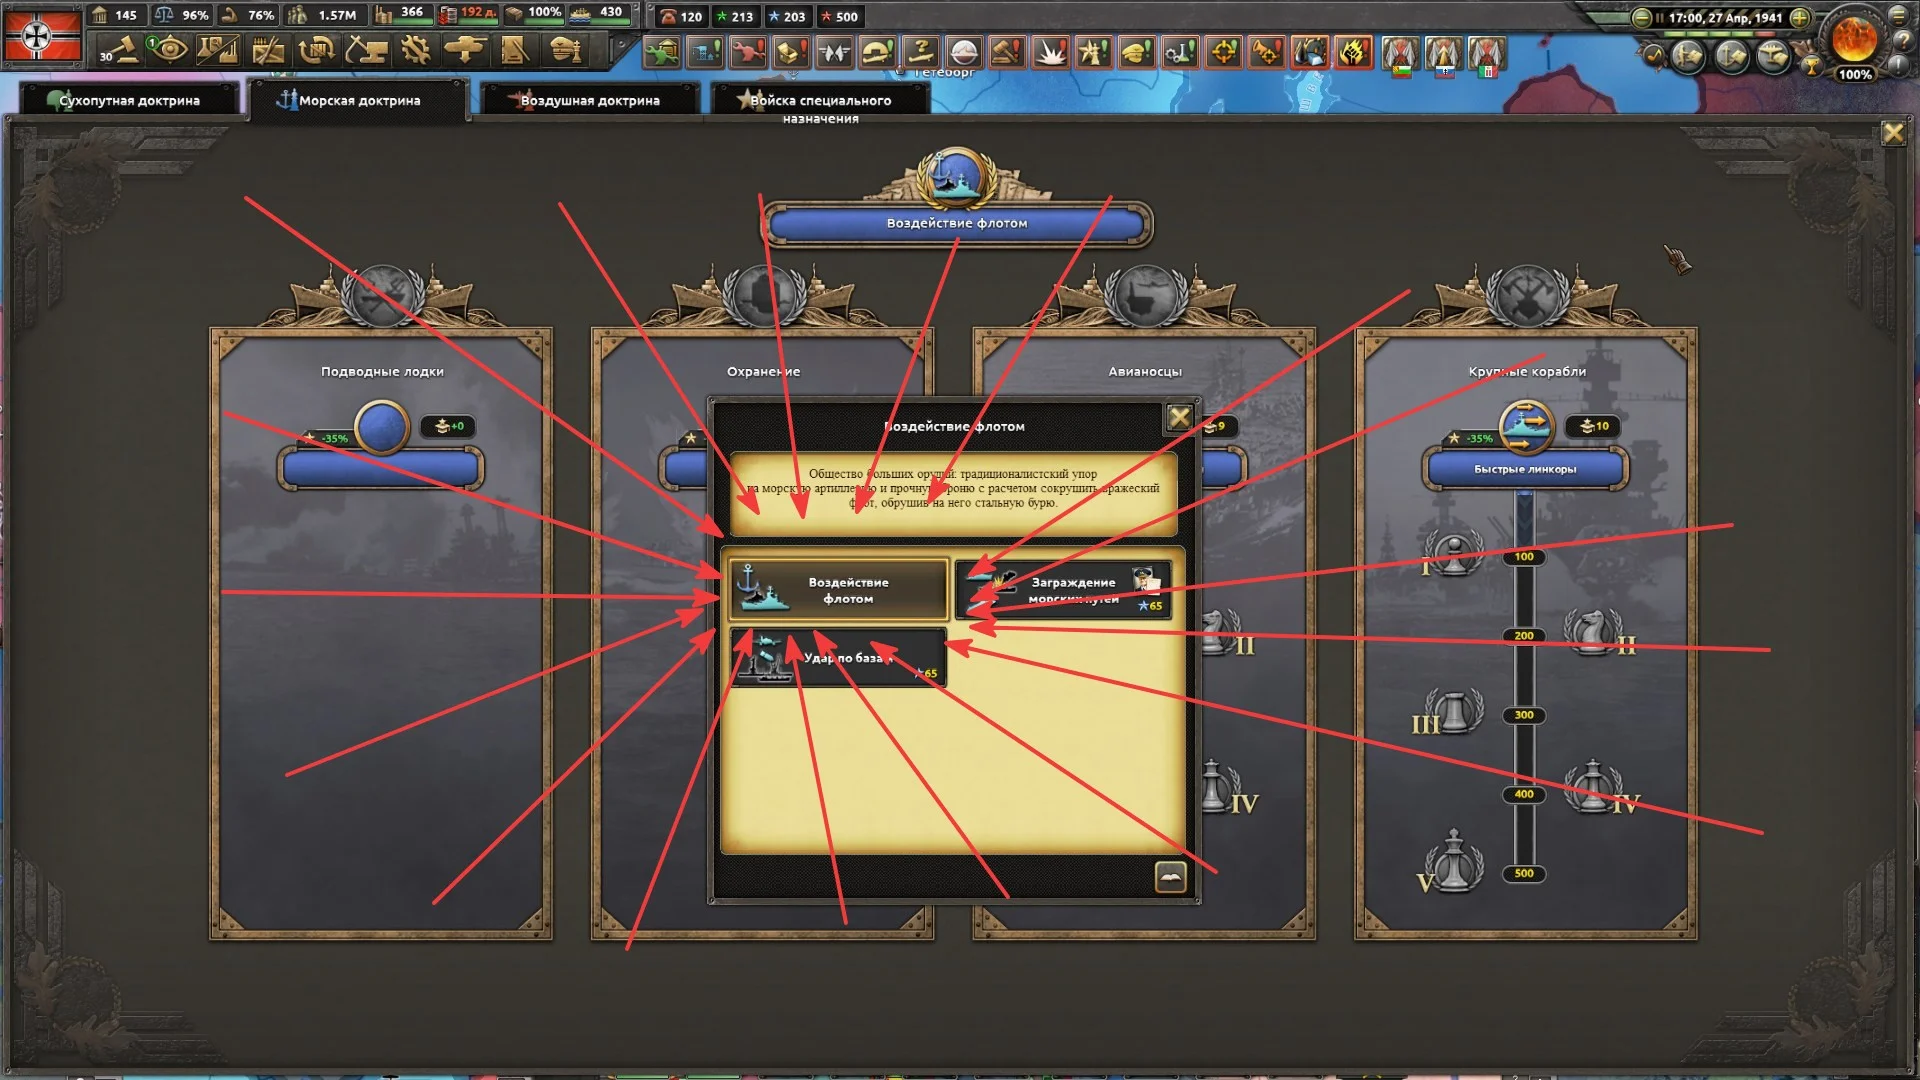The image size is (1920, 1080).
Task: Select the Удар по базам doctrine option
Action: 838,658
